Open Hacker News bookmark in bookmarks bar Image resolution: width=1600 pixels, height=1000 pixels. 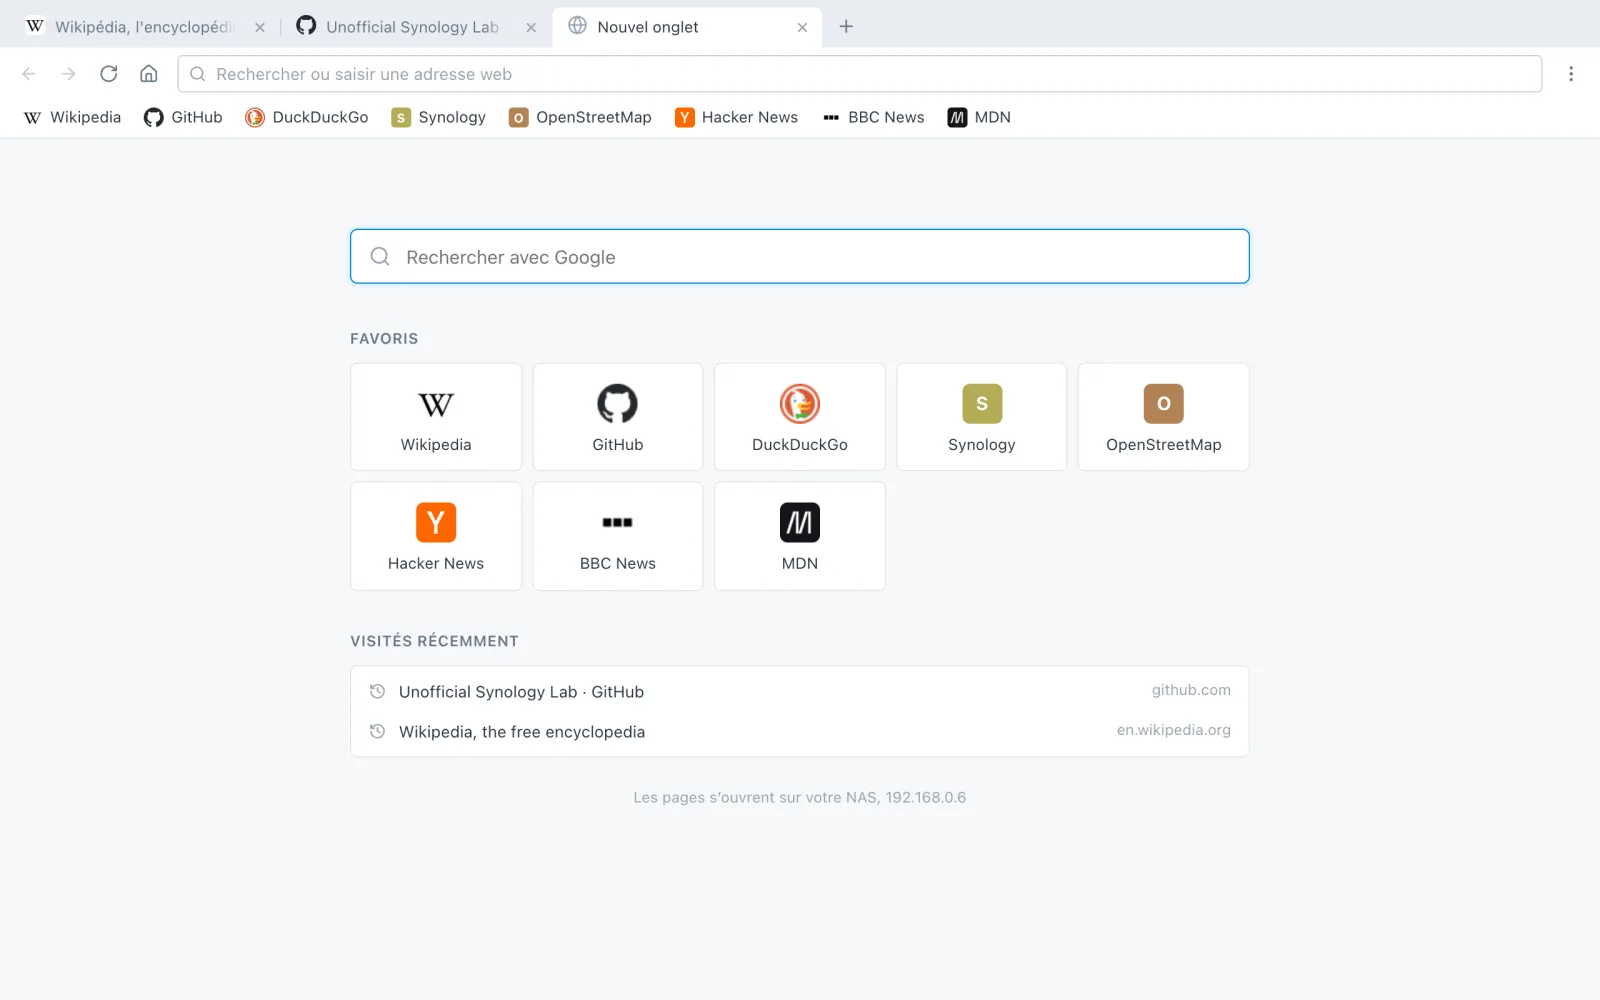click(x=737, y=117)
